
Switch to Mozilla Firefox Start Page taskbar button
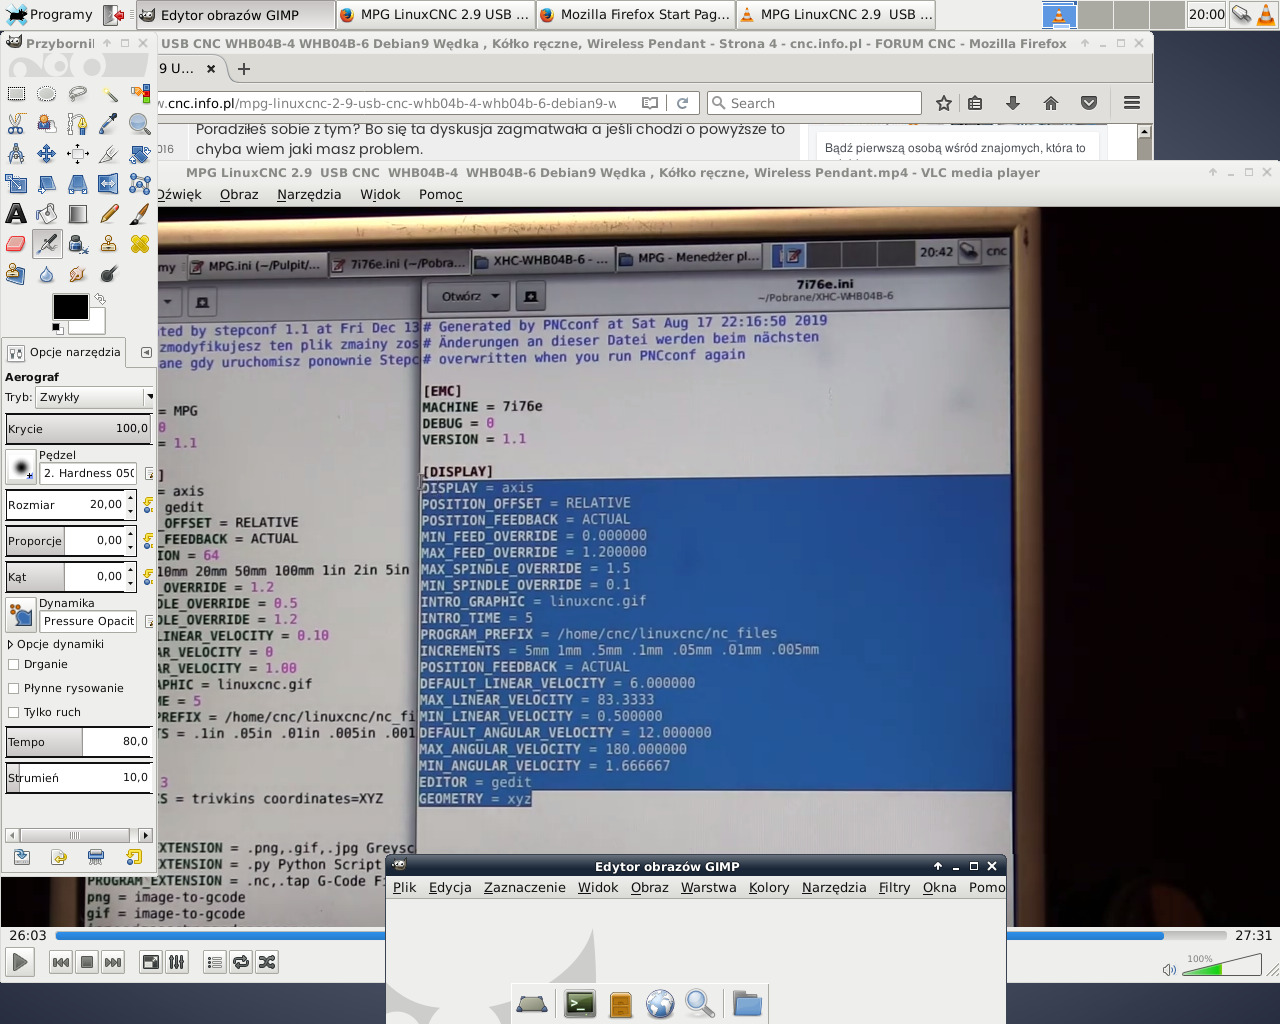click(635, 14)
